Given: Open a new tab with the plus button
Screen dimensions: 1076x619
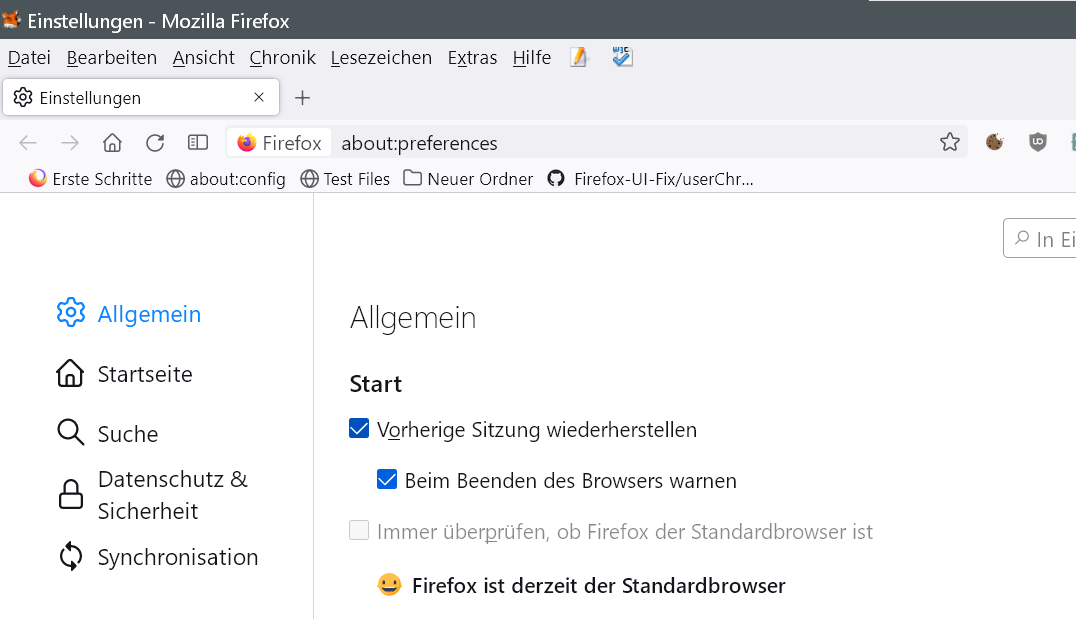Looking at the screenshot, I should tap(303, 98).
